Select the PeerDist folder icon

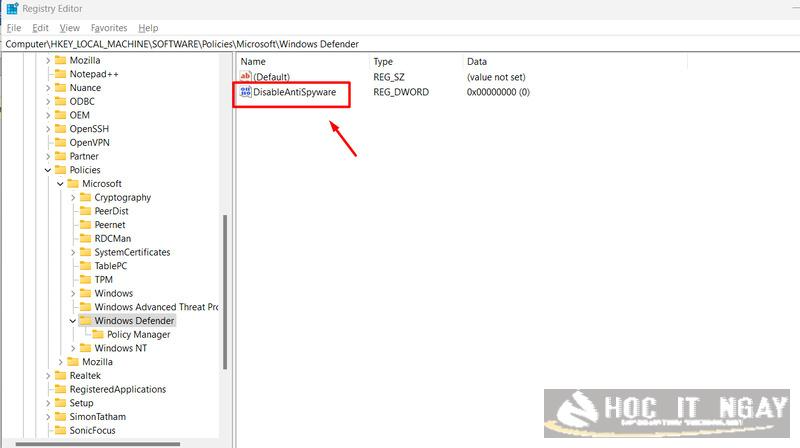[86, 211]
